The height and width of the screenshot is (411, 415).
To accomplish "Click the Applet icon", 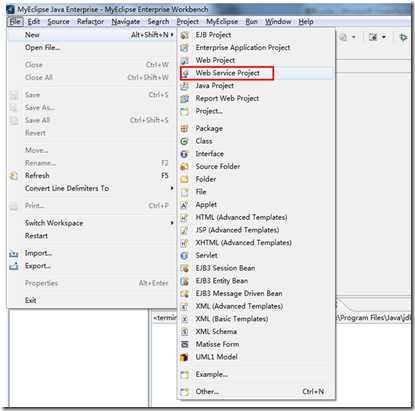I will click(184, 205).
